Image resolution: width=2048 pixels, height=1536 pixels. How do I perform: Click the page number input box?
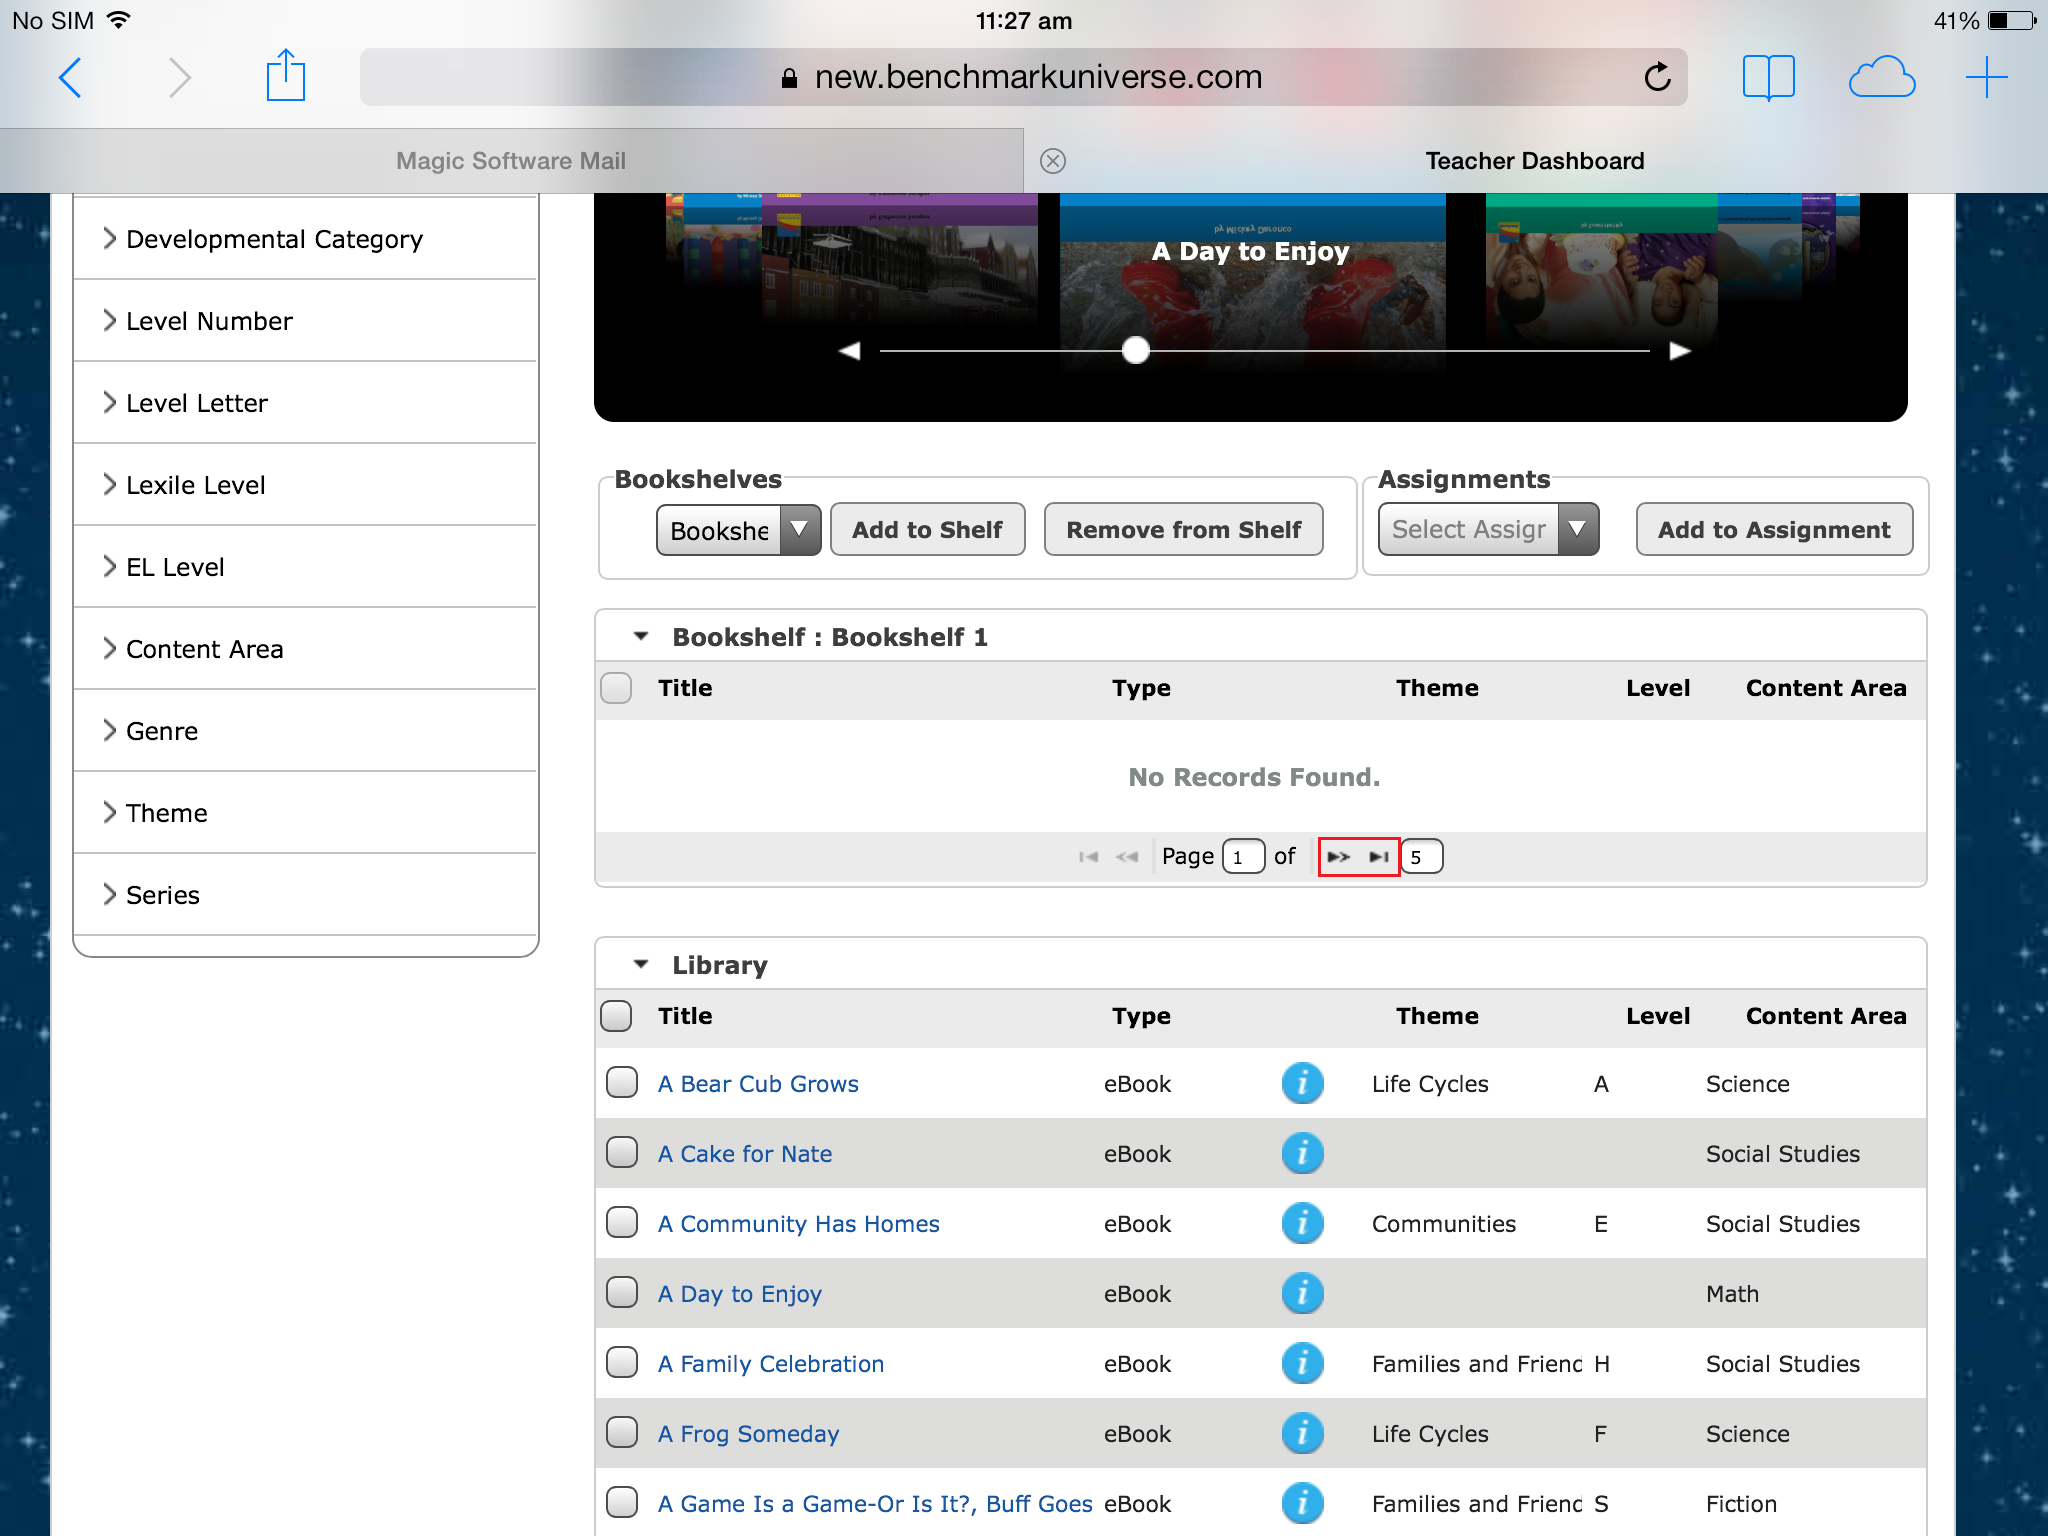pos(1243,857)
